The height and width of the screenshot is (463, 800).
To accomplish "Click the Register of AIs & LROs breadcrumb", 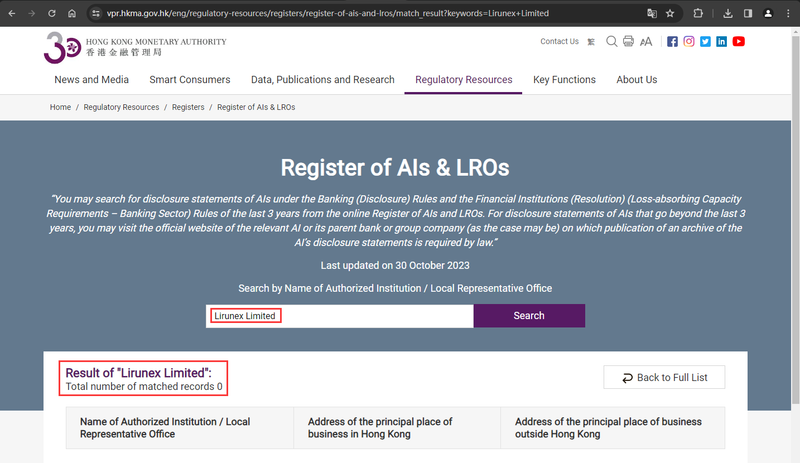I will (x=256, y=107).
